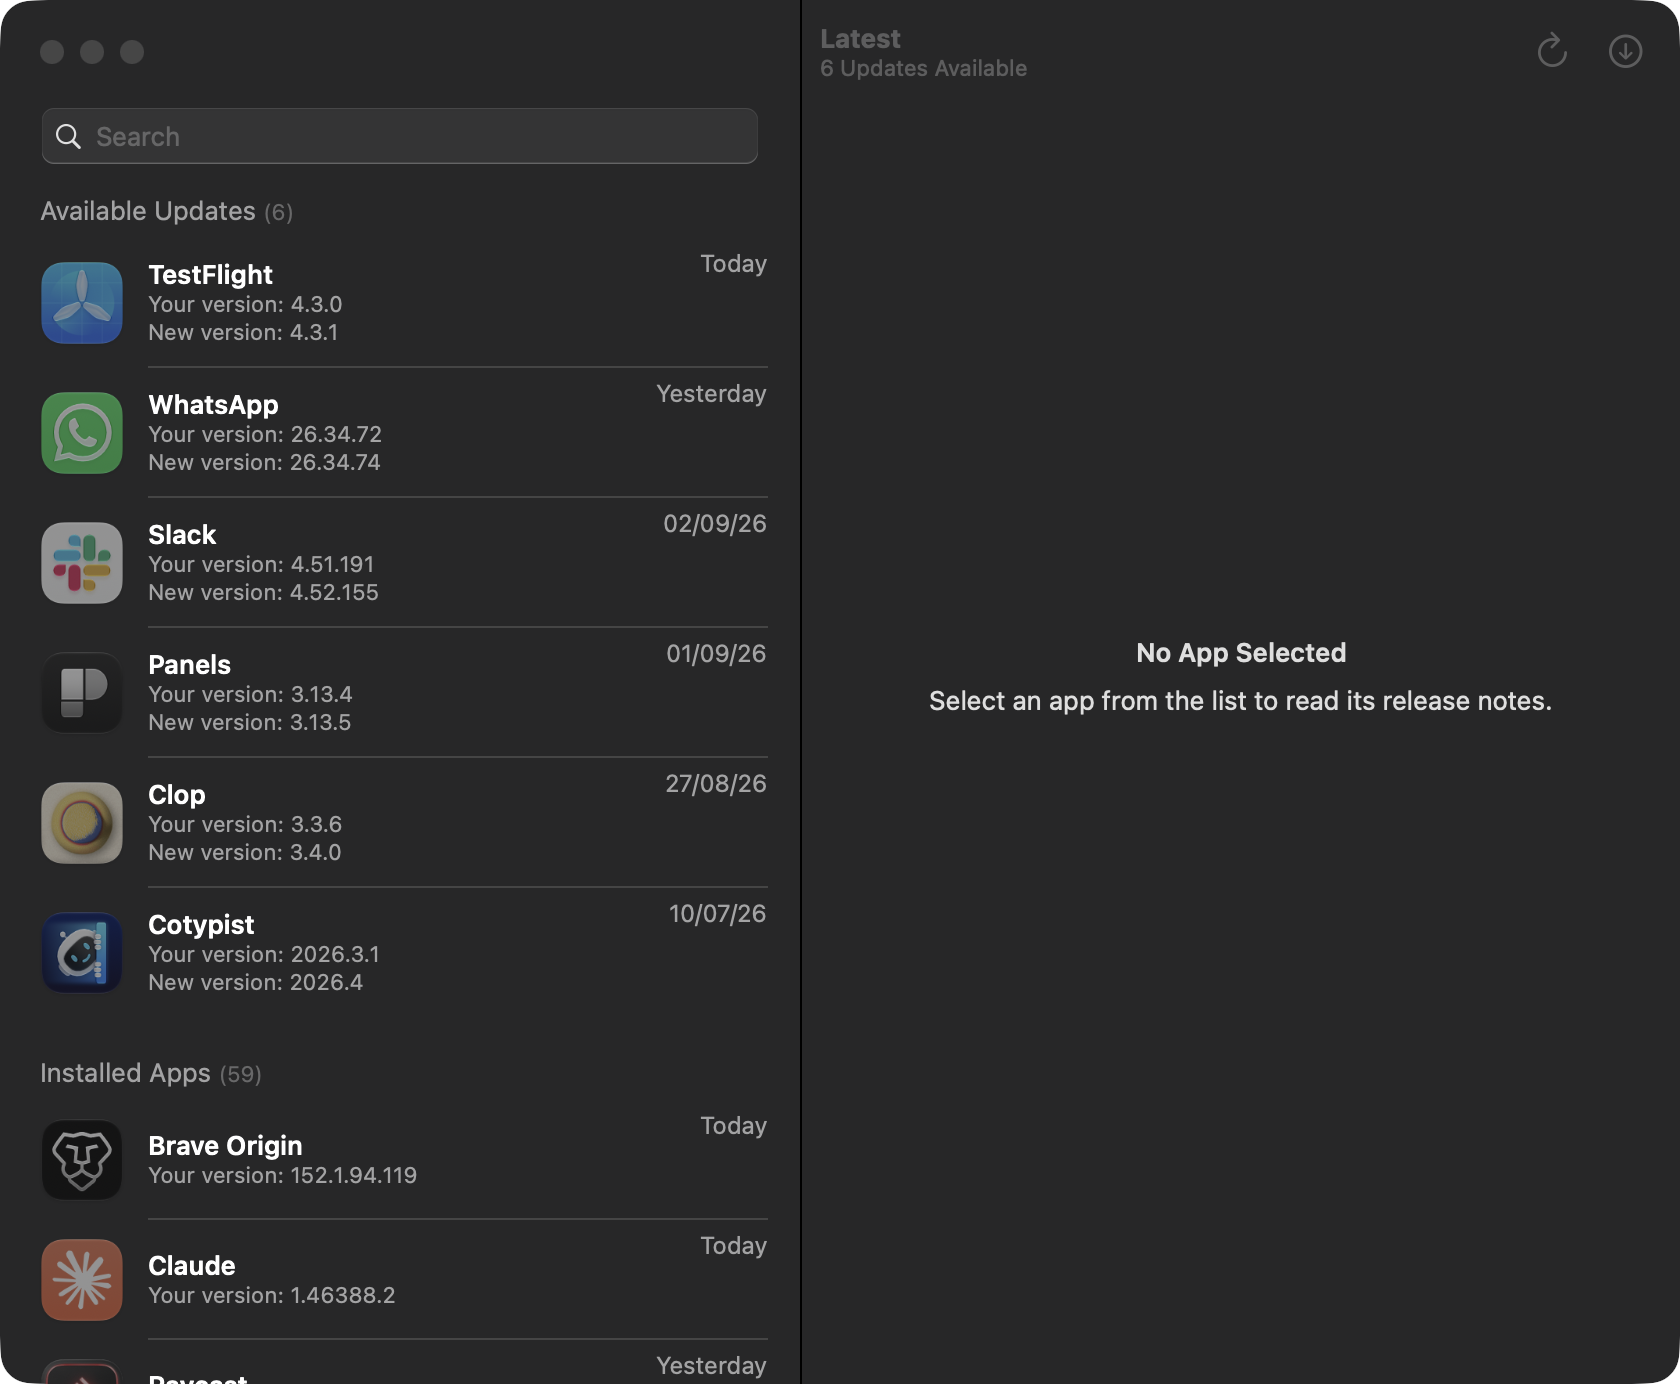
Task: Click the magnifying glass search icon
Action: 68,136
